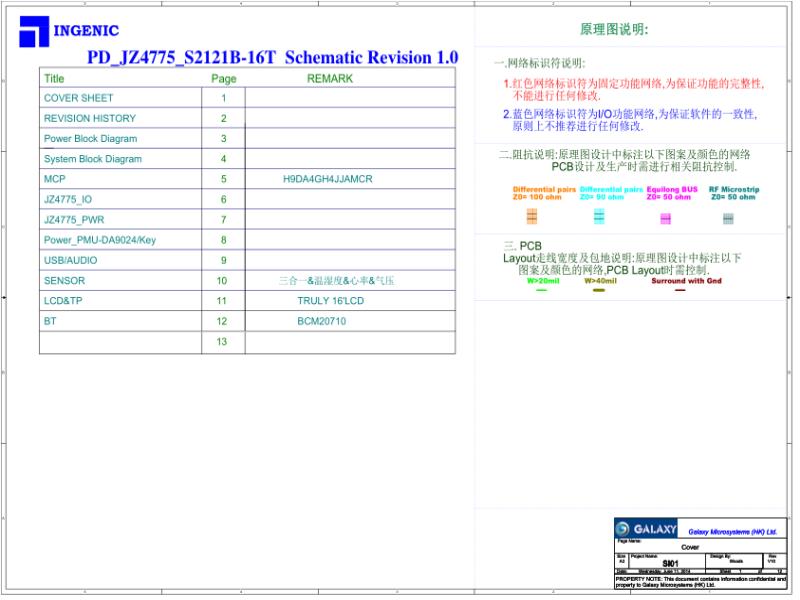Select the COVER SHEET row title
The image size is (800, 600).
78,98
